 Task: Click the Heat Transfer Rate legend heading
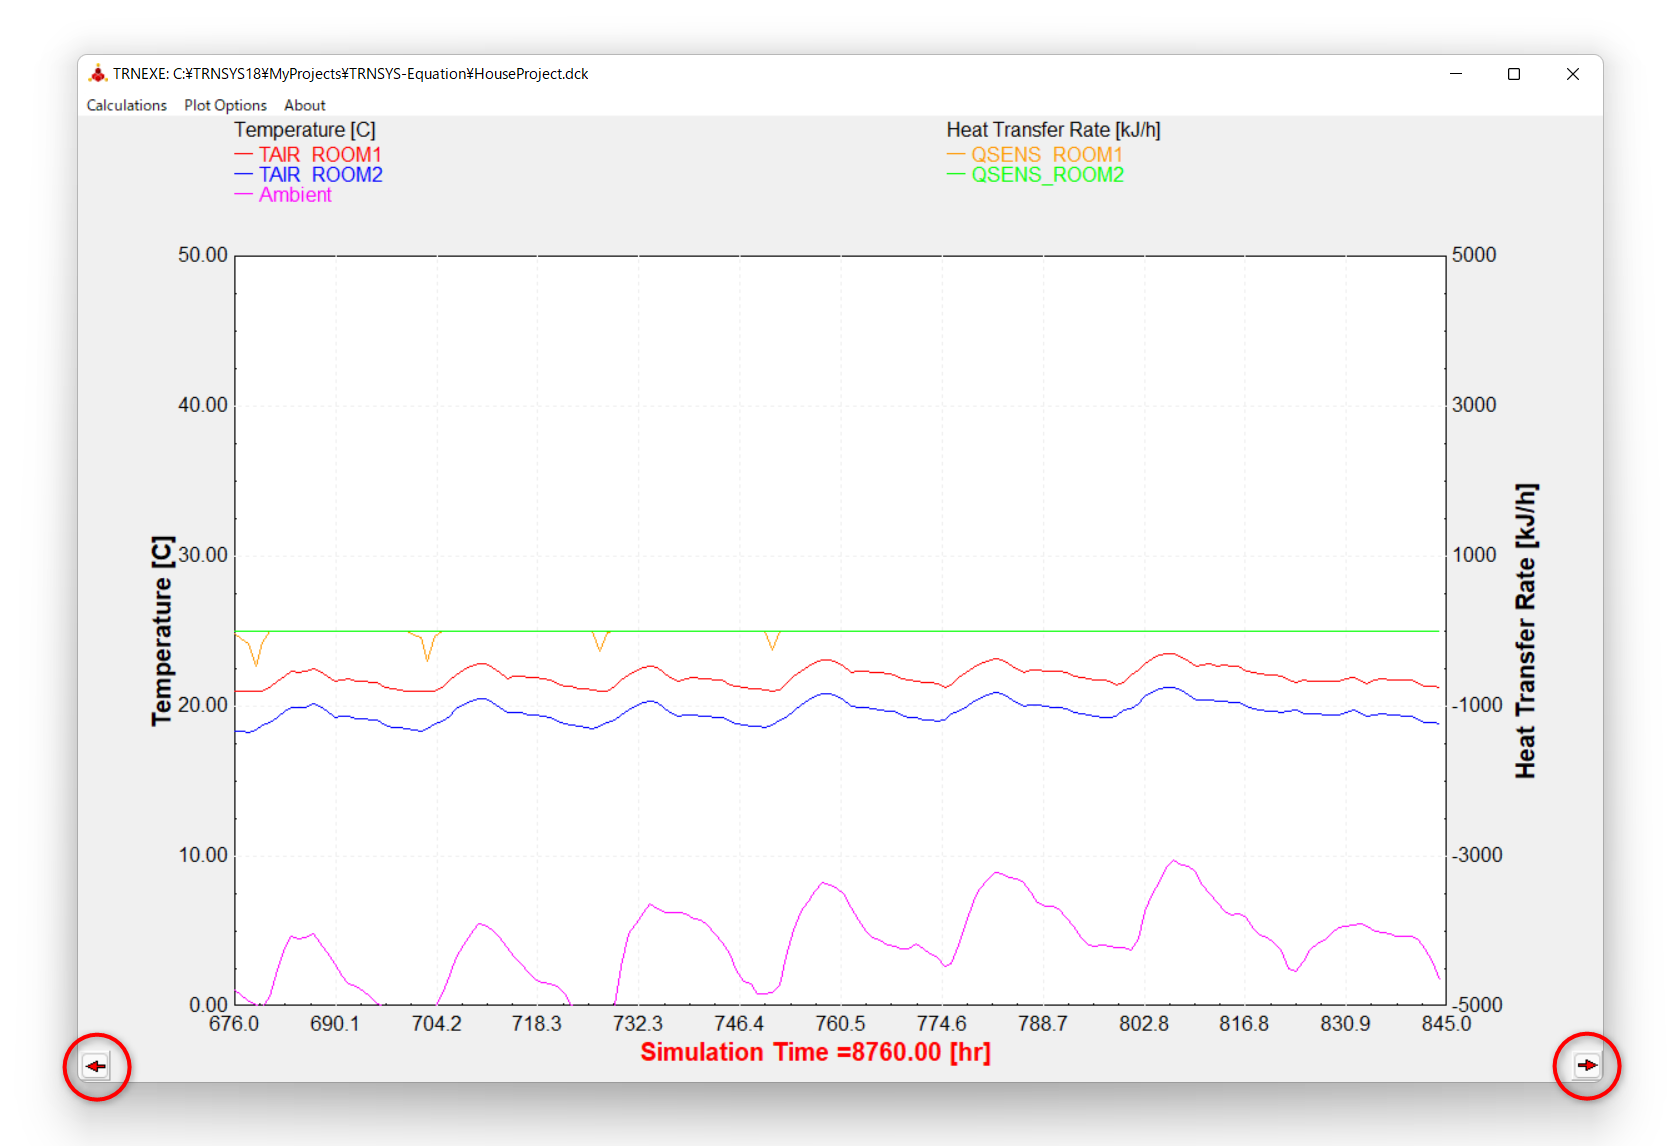pos(1053,130)
